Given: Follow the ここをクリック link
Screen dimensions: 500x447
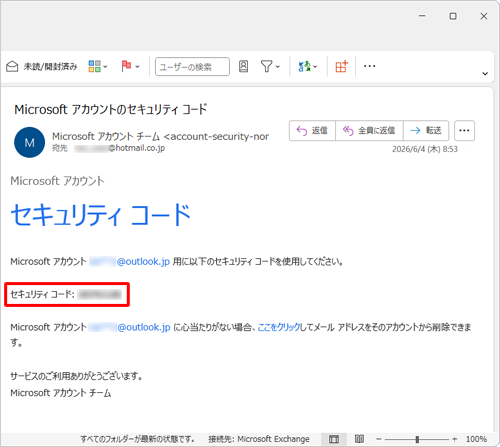Looking at the screenshot, I should click(279, 327).
